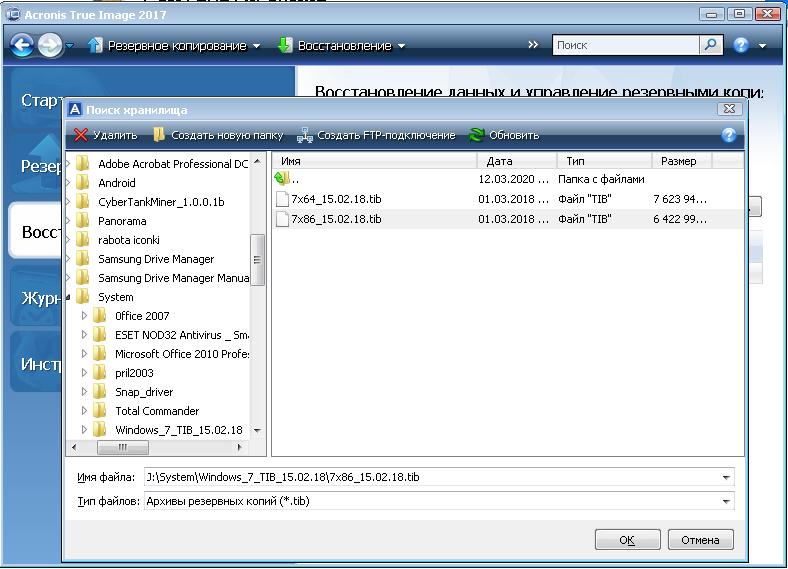The width and height of the screenshot is (788, 569).
Task: Open navigation history dropdown arrow
Action: pos(69,46)
